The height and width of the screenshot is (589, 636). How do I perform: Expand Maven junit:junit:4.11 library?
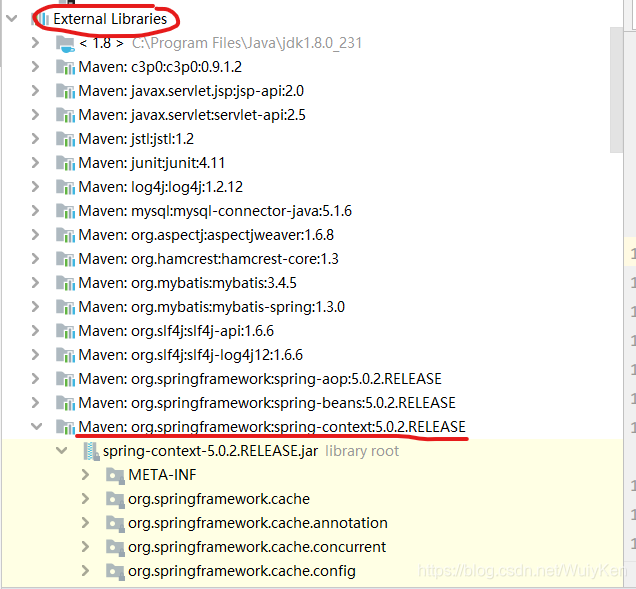coord(35,163)
